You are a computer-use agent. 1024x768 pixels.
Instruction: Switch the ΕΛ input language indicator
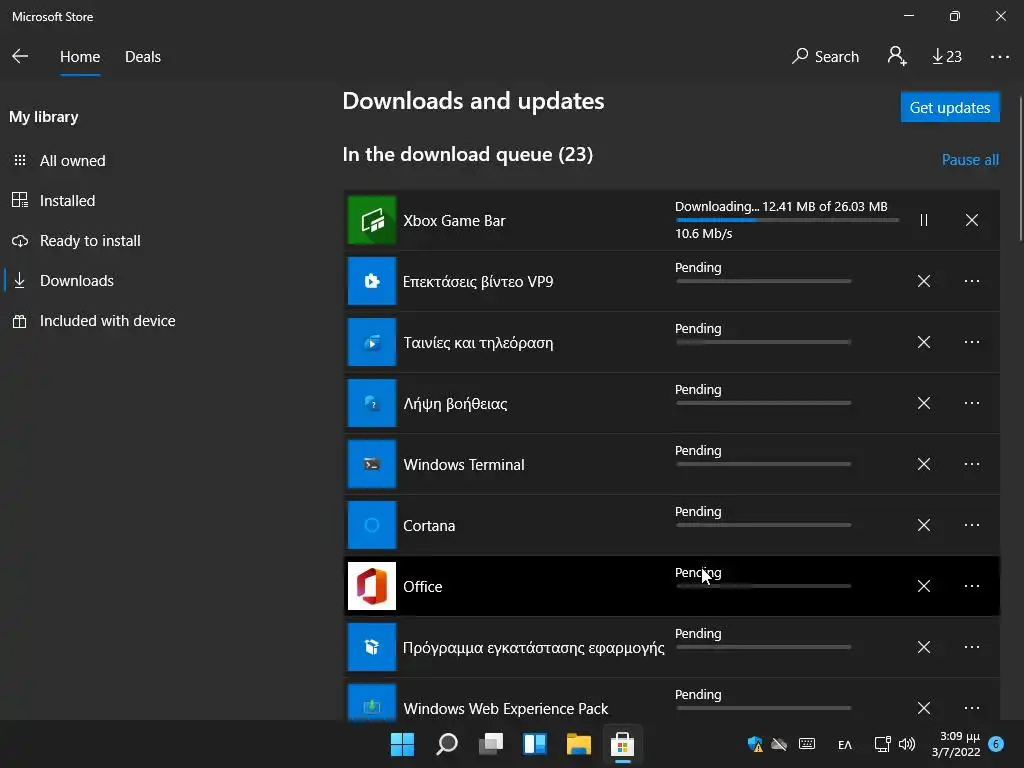(x=844, y=744)
